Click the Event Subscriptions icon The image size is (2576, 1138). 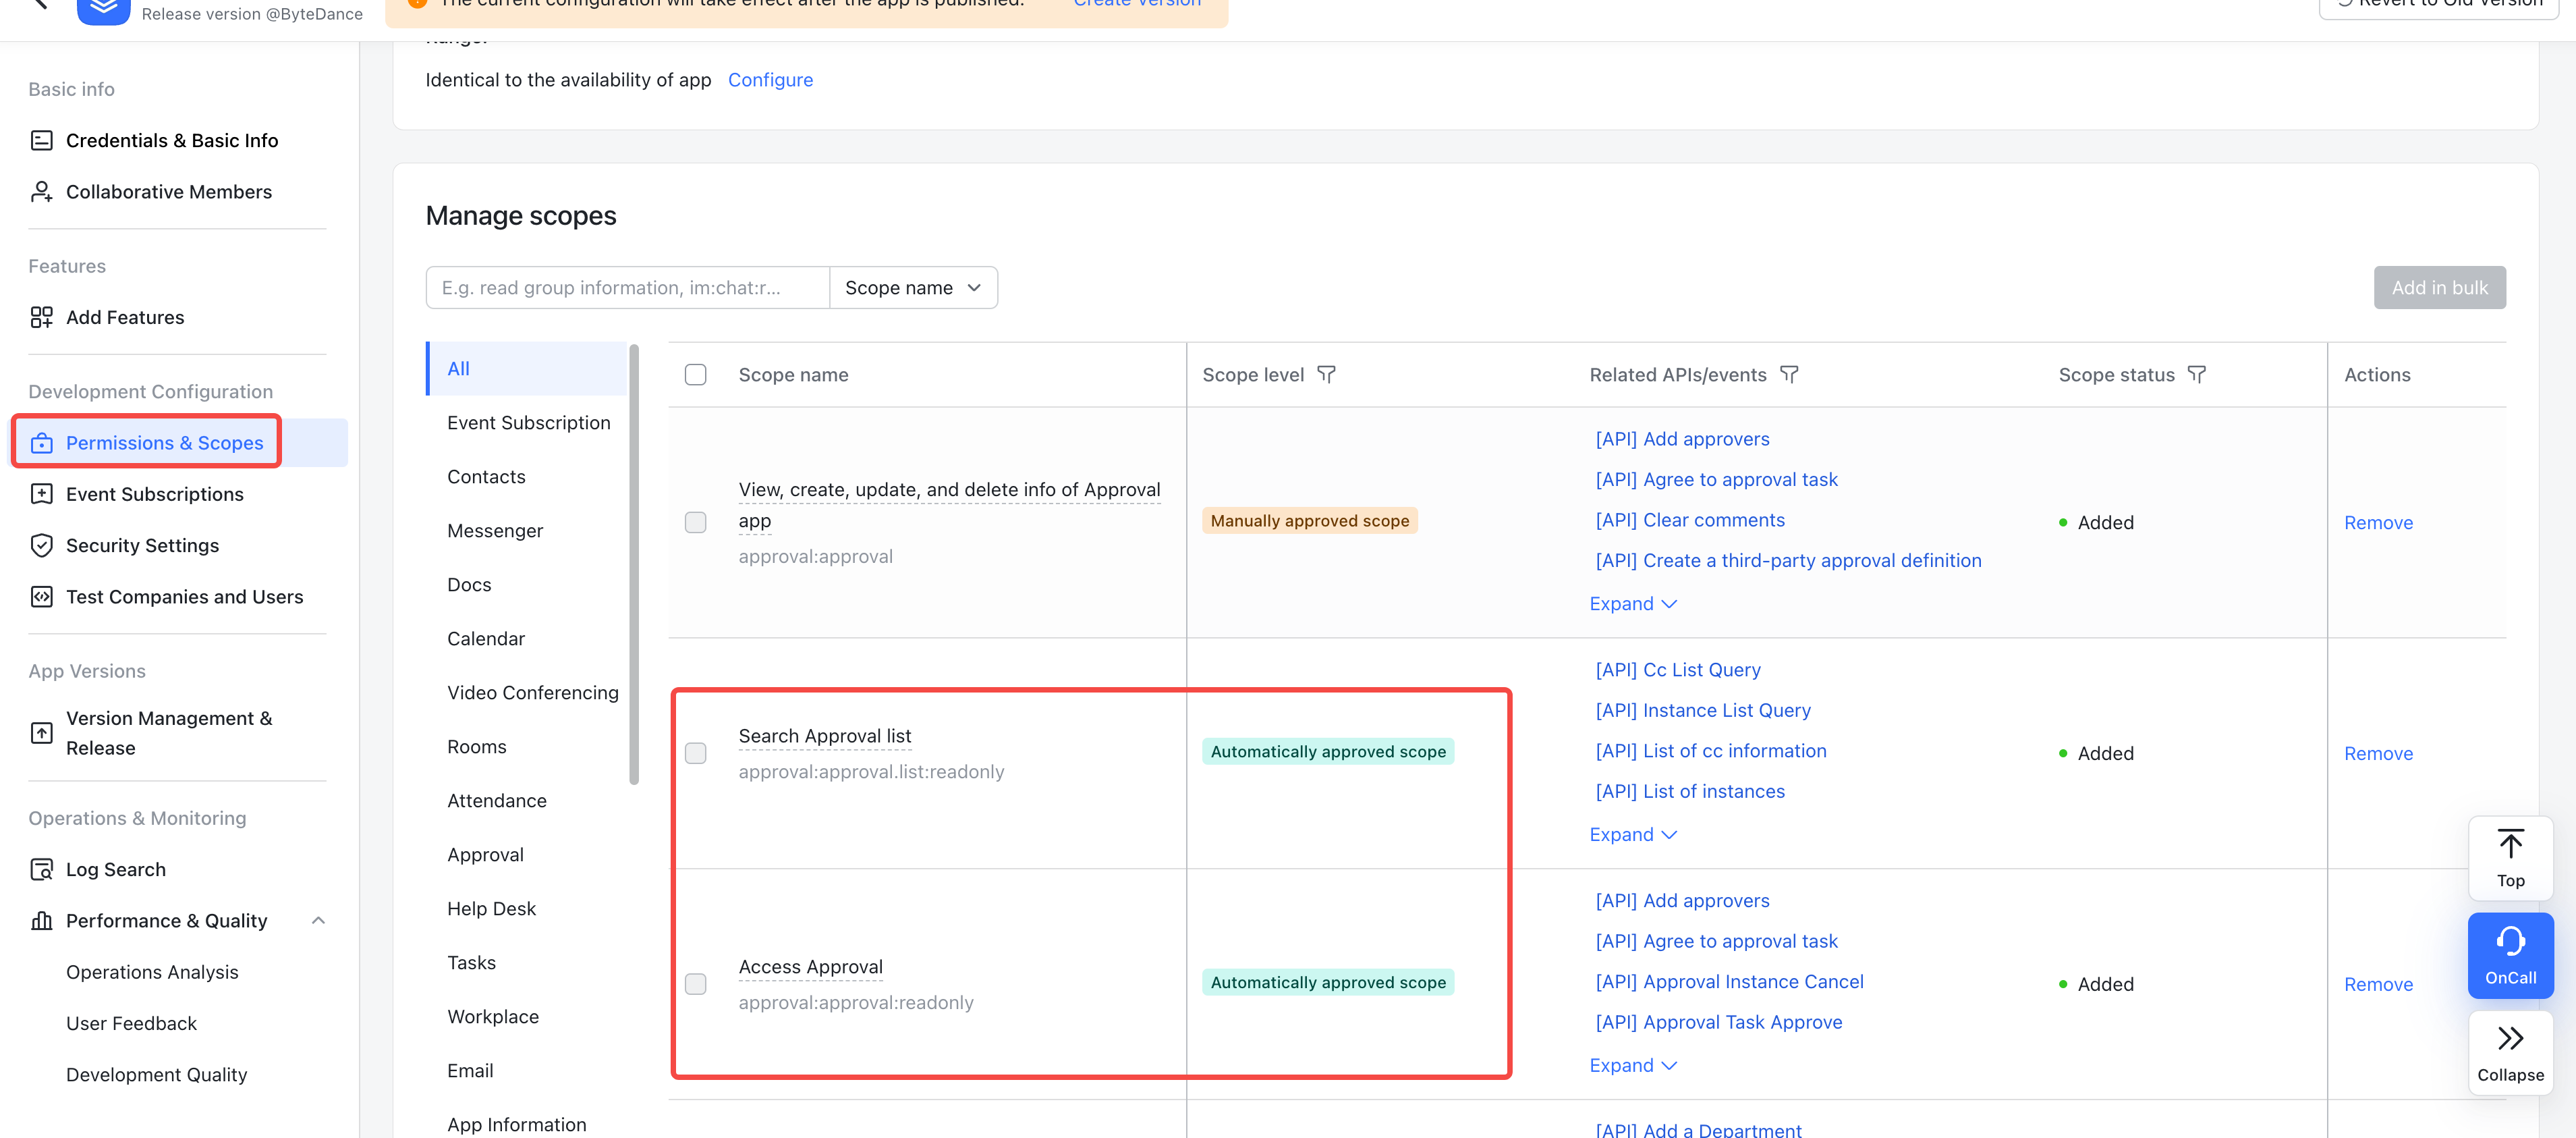coord(41,493)
